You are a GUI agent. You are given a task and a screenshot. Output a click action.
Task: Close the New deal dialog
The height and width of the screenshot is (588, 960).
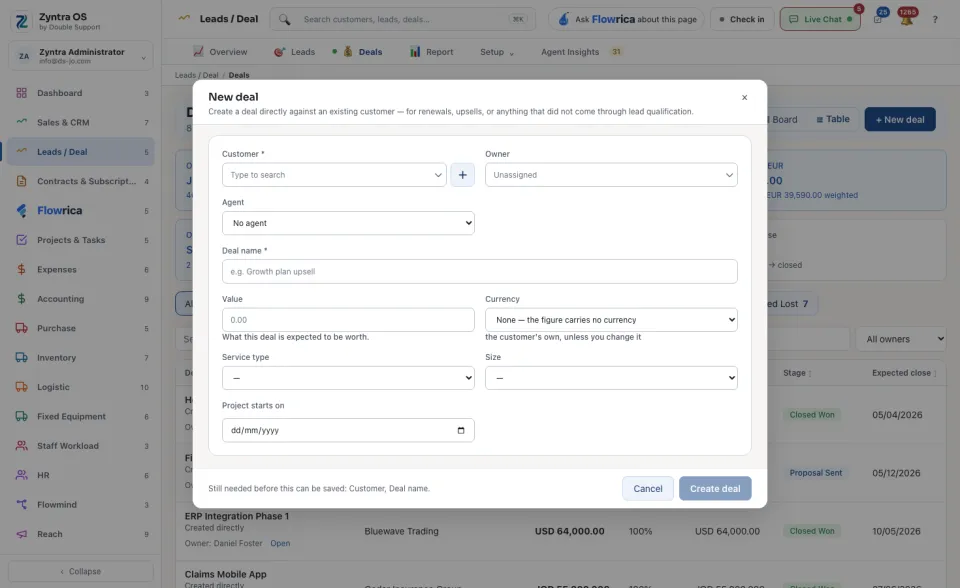click(744, 97)
